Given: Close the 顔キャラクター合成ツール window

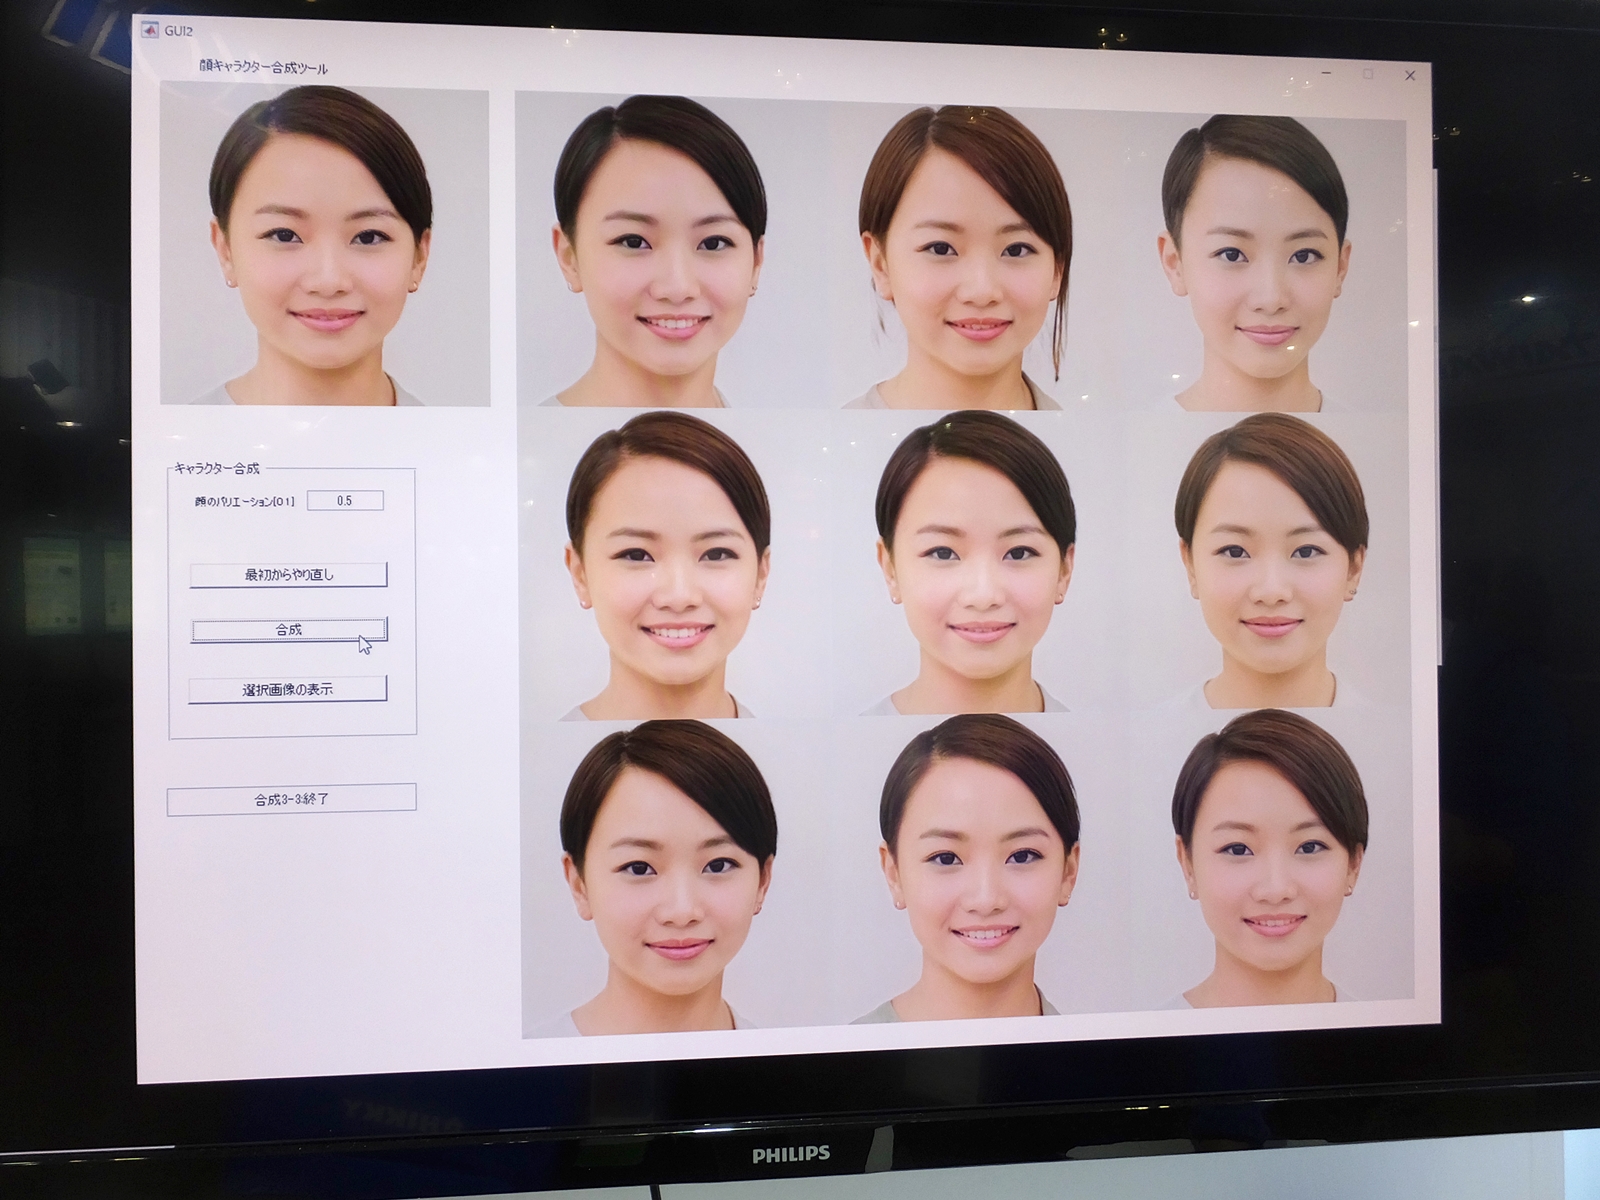Looking at the screenshot, I should (1410, 73).
